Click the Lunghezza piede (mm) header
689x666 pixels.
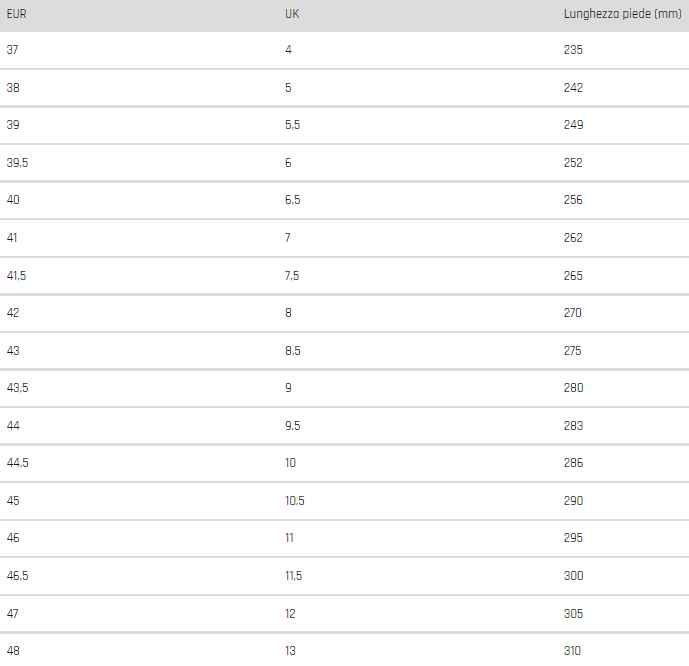click(622, 14)
